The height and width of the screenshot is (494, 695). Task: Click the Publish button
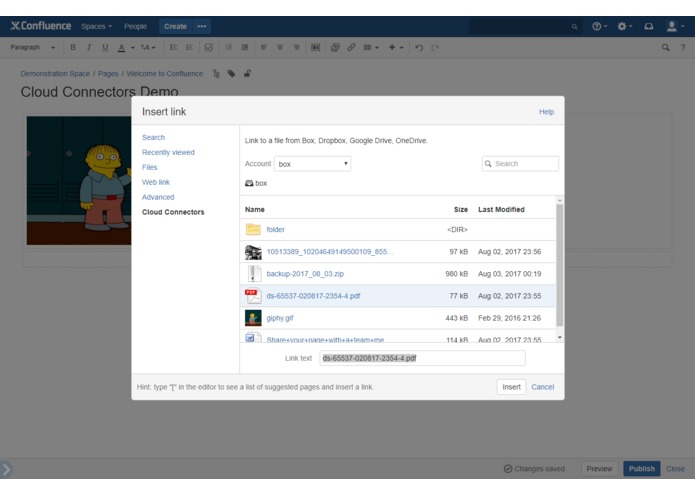[x=641, y=469]
